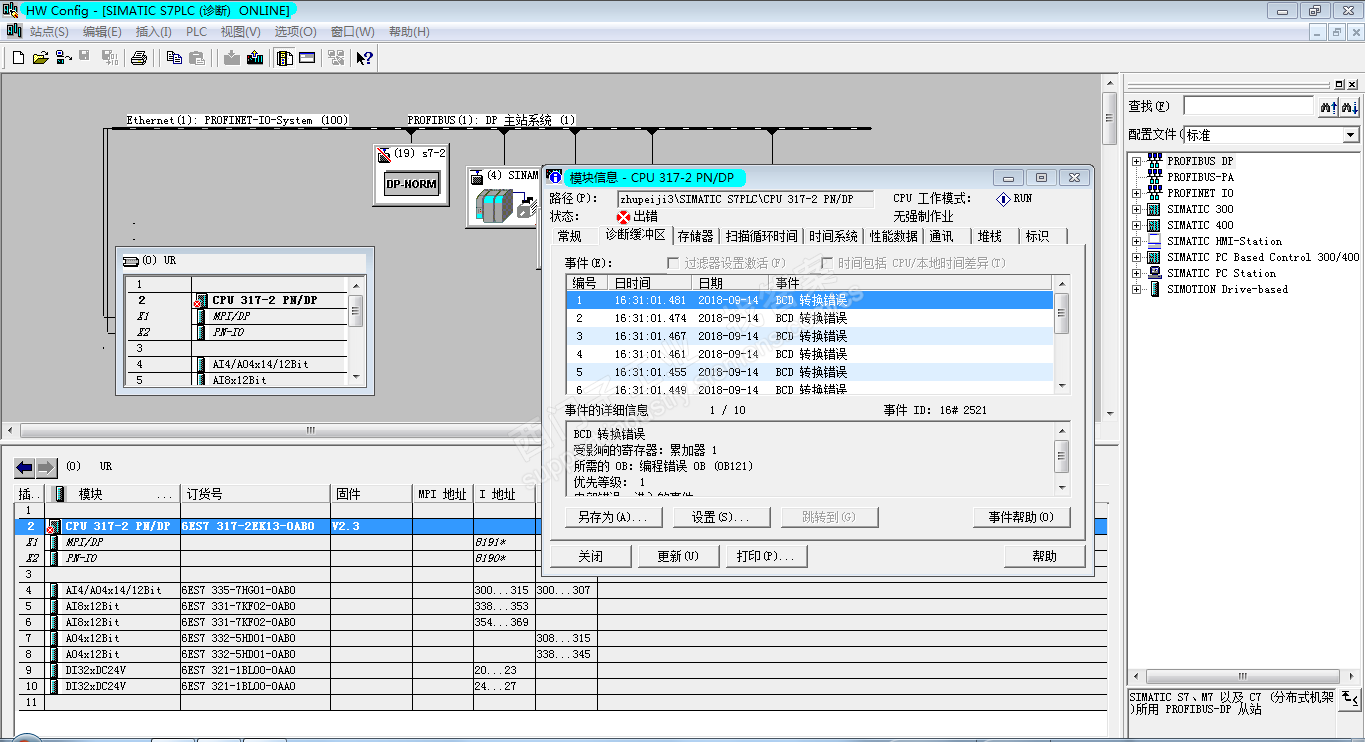The width and height of the screenshot is (1365, 742).
Task: Click the Configure Network toolbar icon
Action: click(x=336, y=58)
